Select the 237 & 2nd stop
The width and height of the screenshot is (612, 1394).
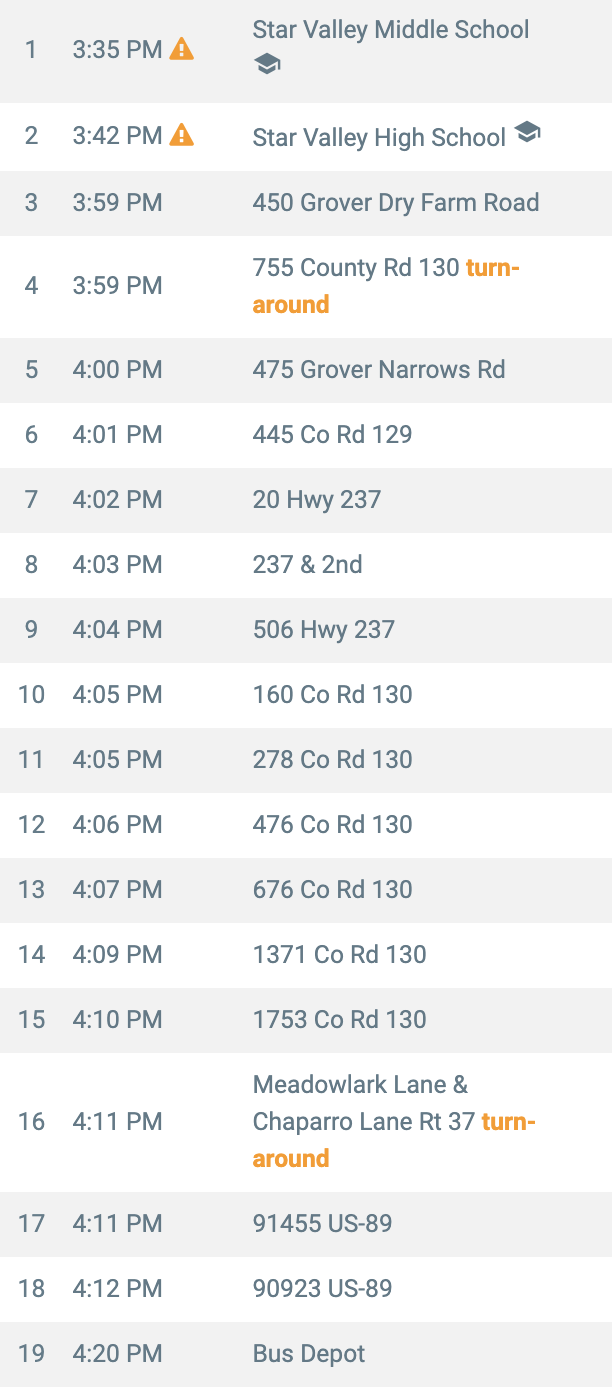pyautogui.click(x=306, y=565)
